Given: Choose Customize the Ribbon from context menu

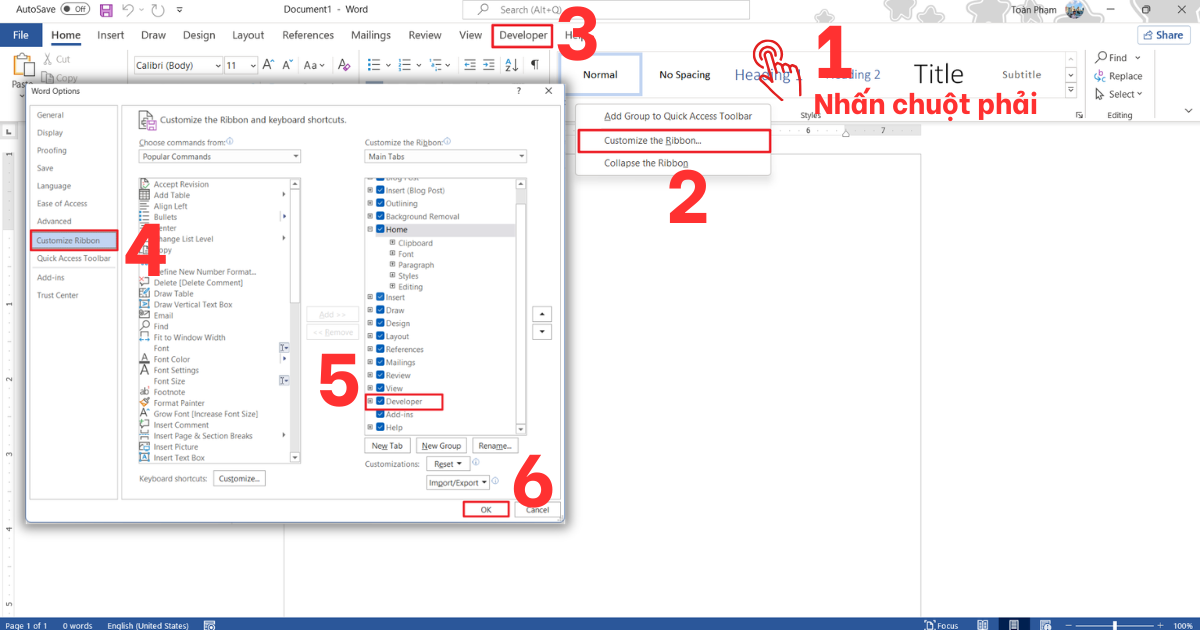Looking at the screenshot, I should 673,140.
